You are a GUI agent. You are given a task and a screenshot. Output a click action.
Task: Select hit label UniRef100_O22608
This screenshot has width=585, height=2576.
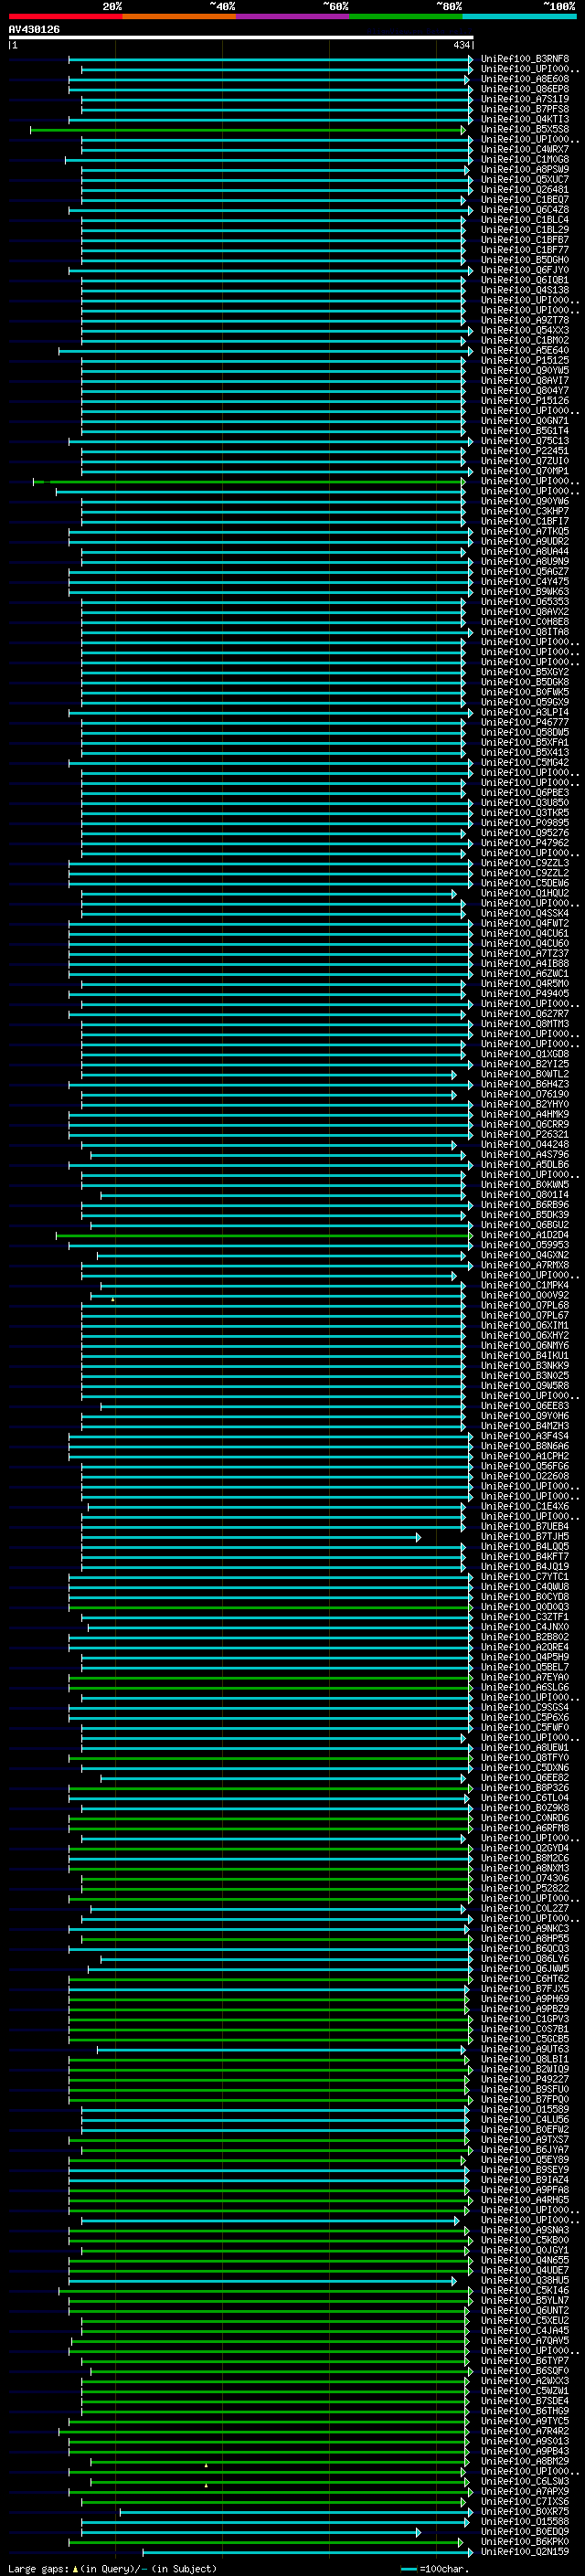tap(525, 1476)
